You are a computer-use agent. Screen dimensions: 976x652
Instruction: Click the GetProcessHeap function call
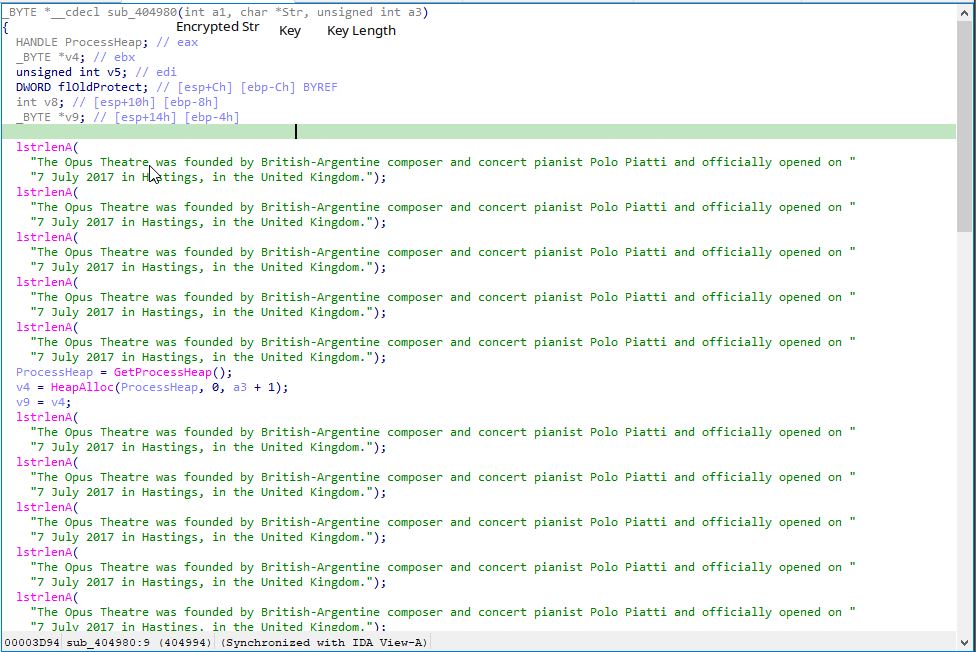[x=158, y=372]
